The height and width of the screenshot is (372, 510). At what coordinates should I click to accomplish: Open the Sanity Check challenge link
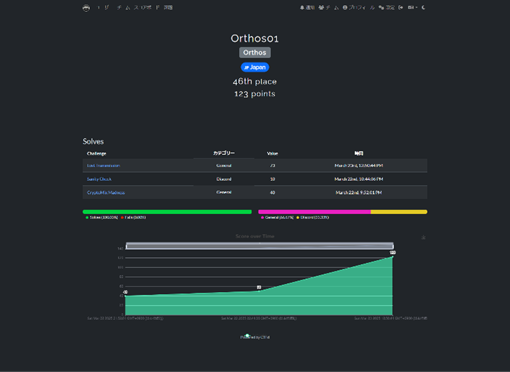click(99, 179)
